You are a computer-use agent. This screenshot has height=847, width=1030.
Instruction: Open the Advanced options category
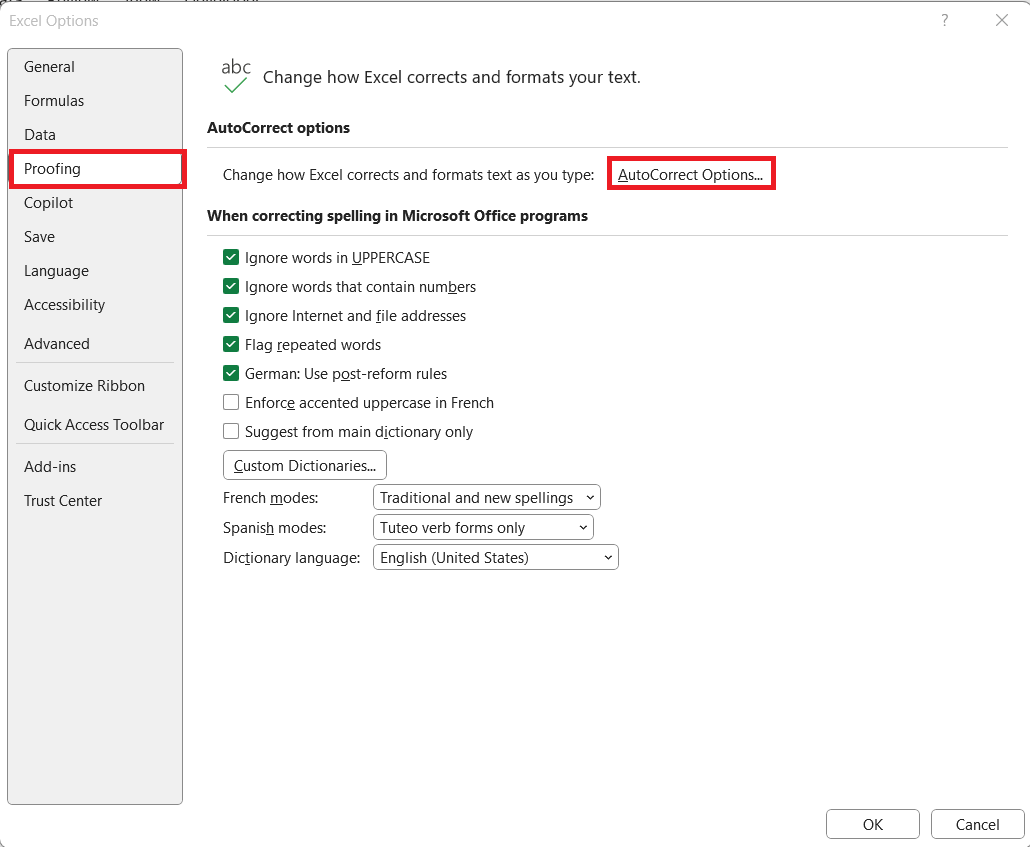pos(95,344)
